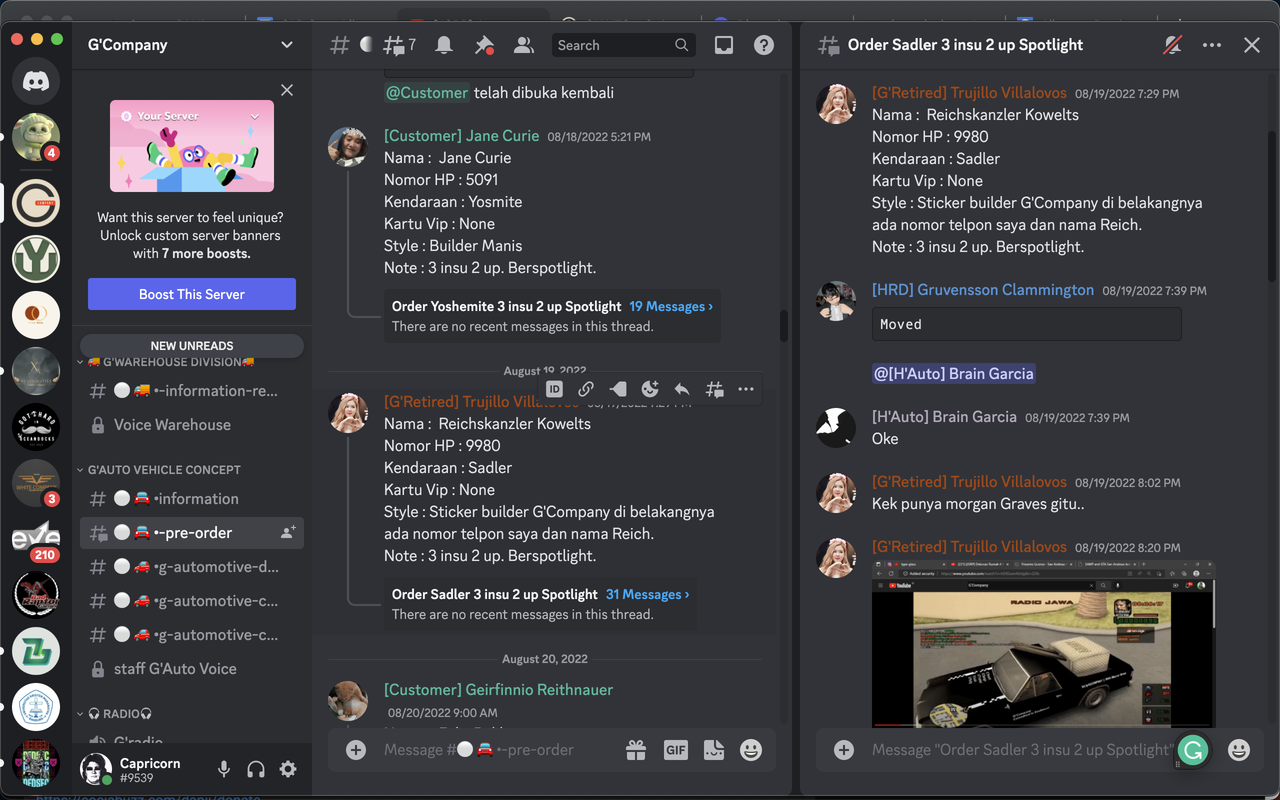Click Grammarly icon in thread input
The image size is (1280, 800).
pos(1193,750)
